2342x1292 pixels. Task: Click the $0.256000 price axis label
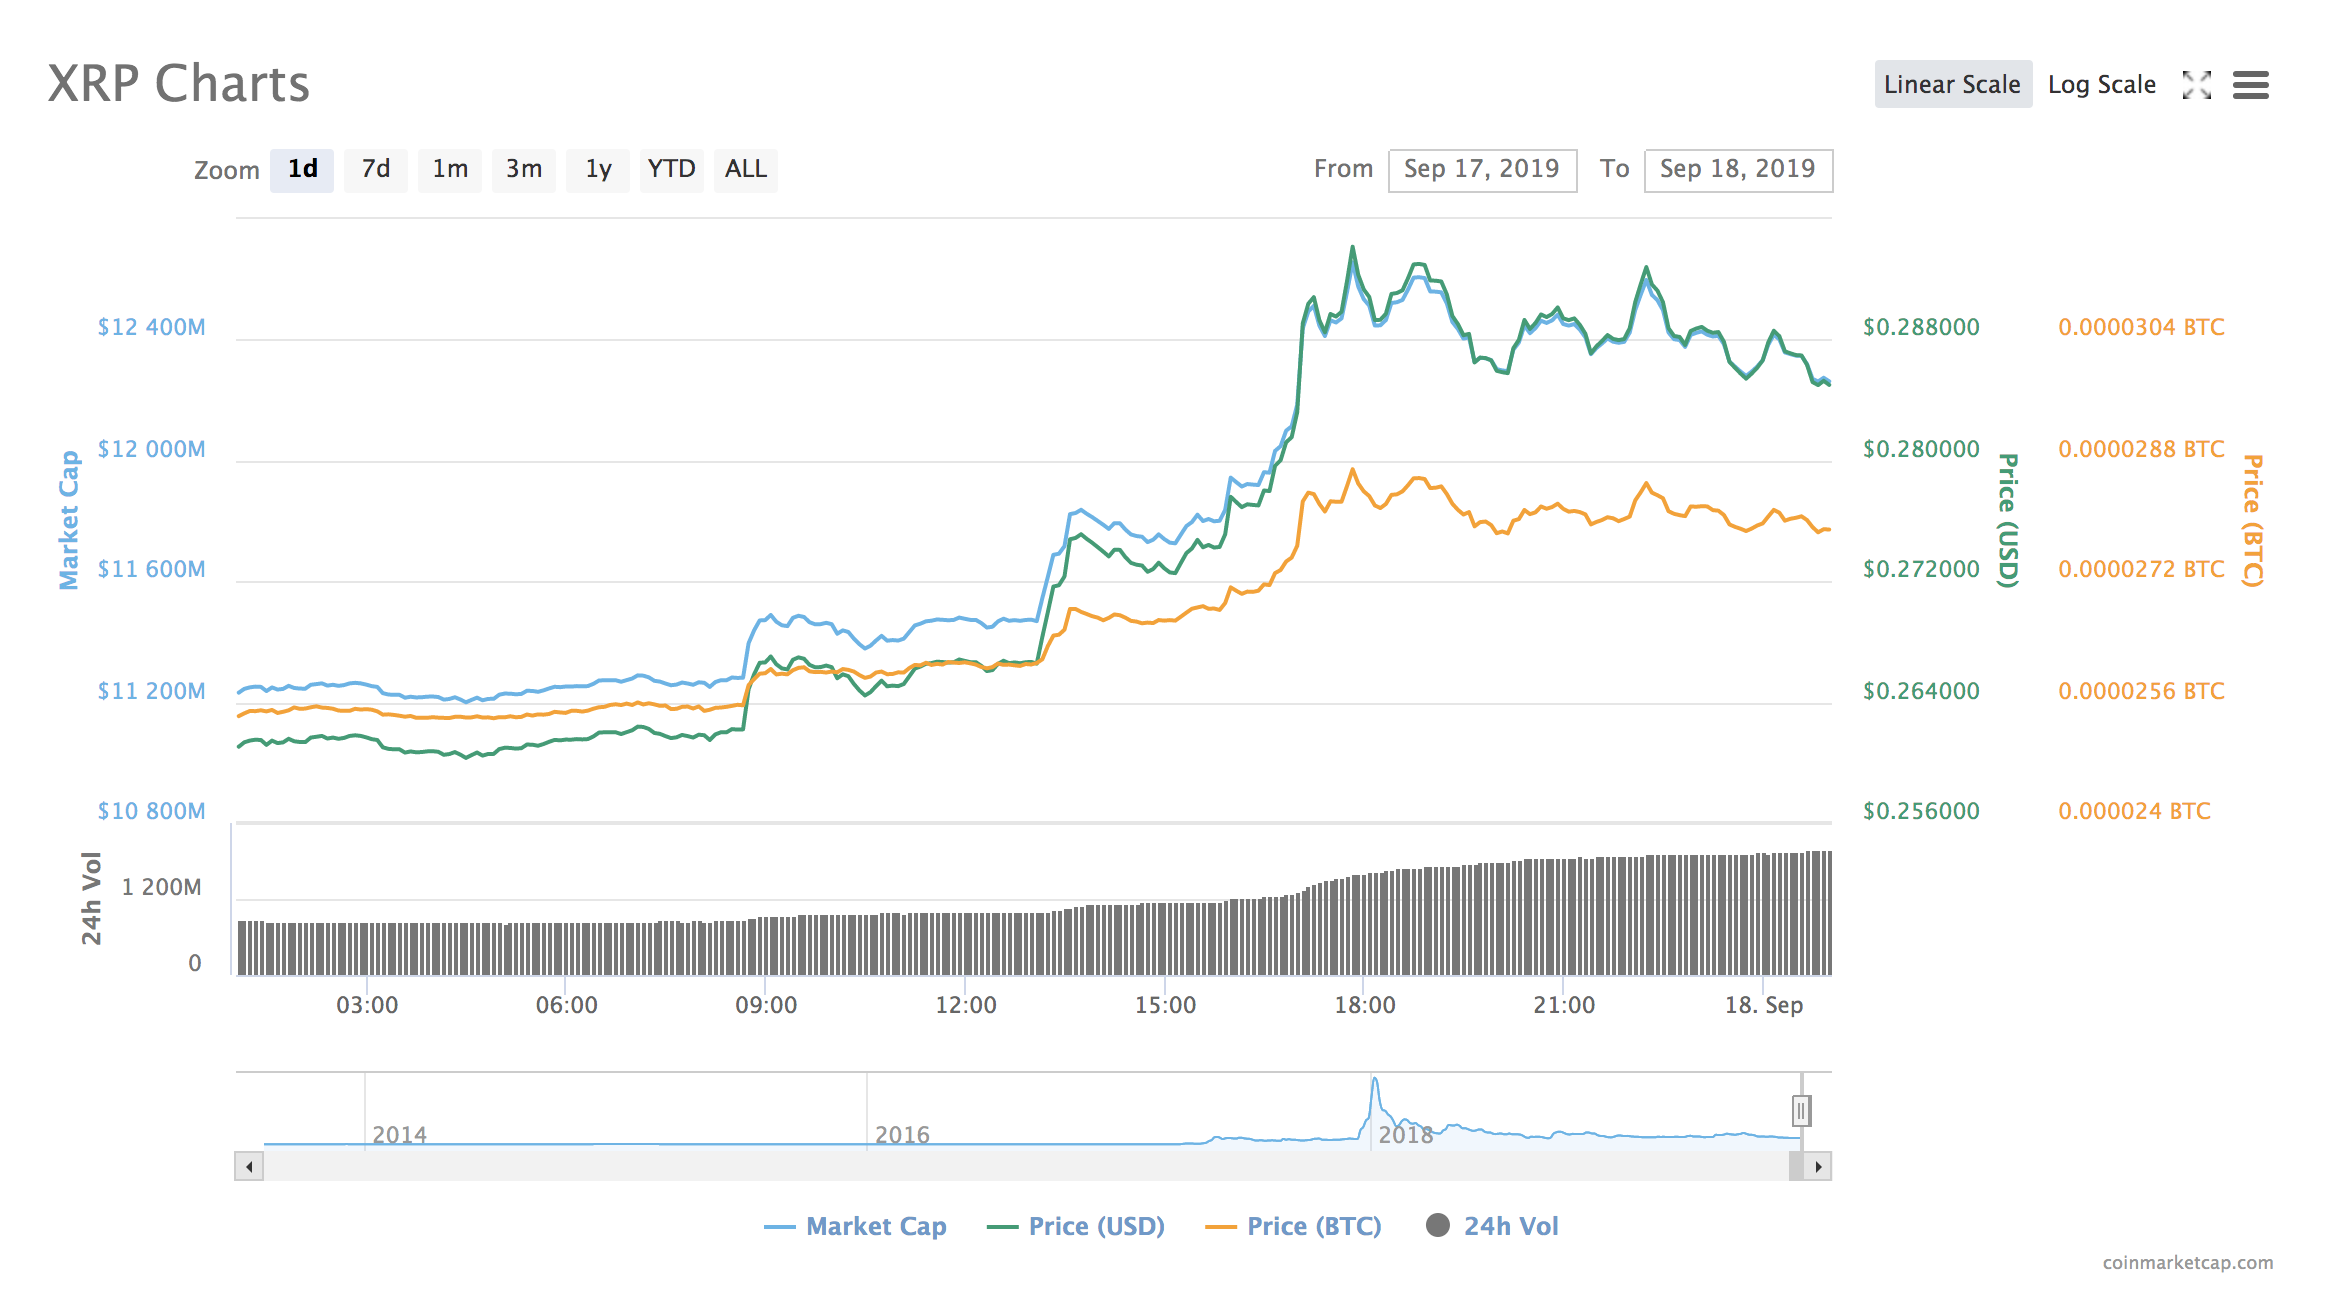tap(1921, 811)
